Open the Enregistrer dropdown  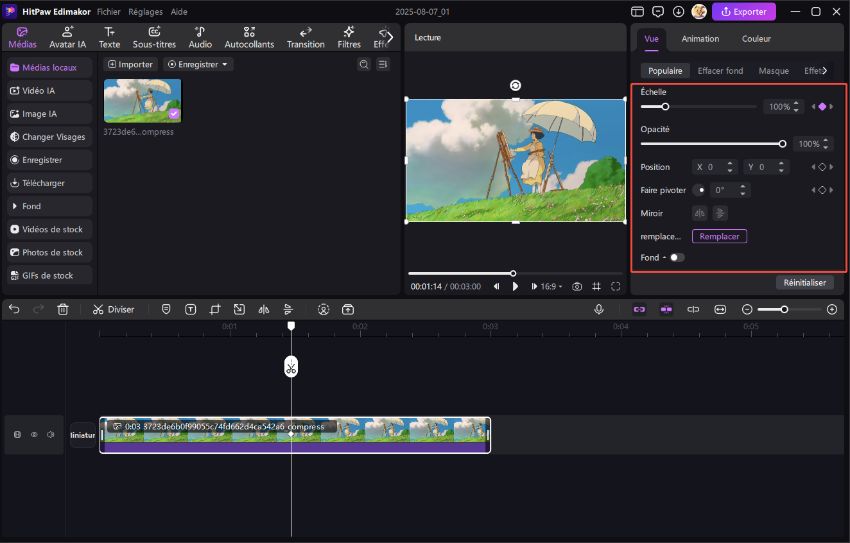198,64
